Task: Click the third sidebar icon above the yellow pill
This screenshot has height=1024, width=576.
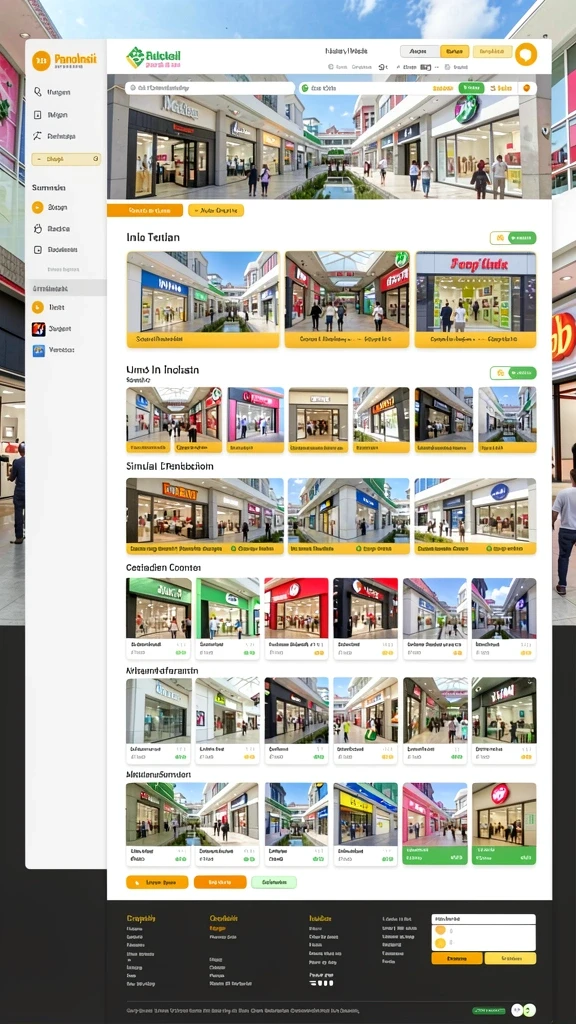Action: coord(37,136)
